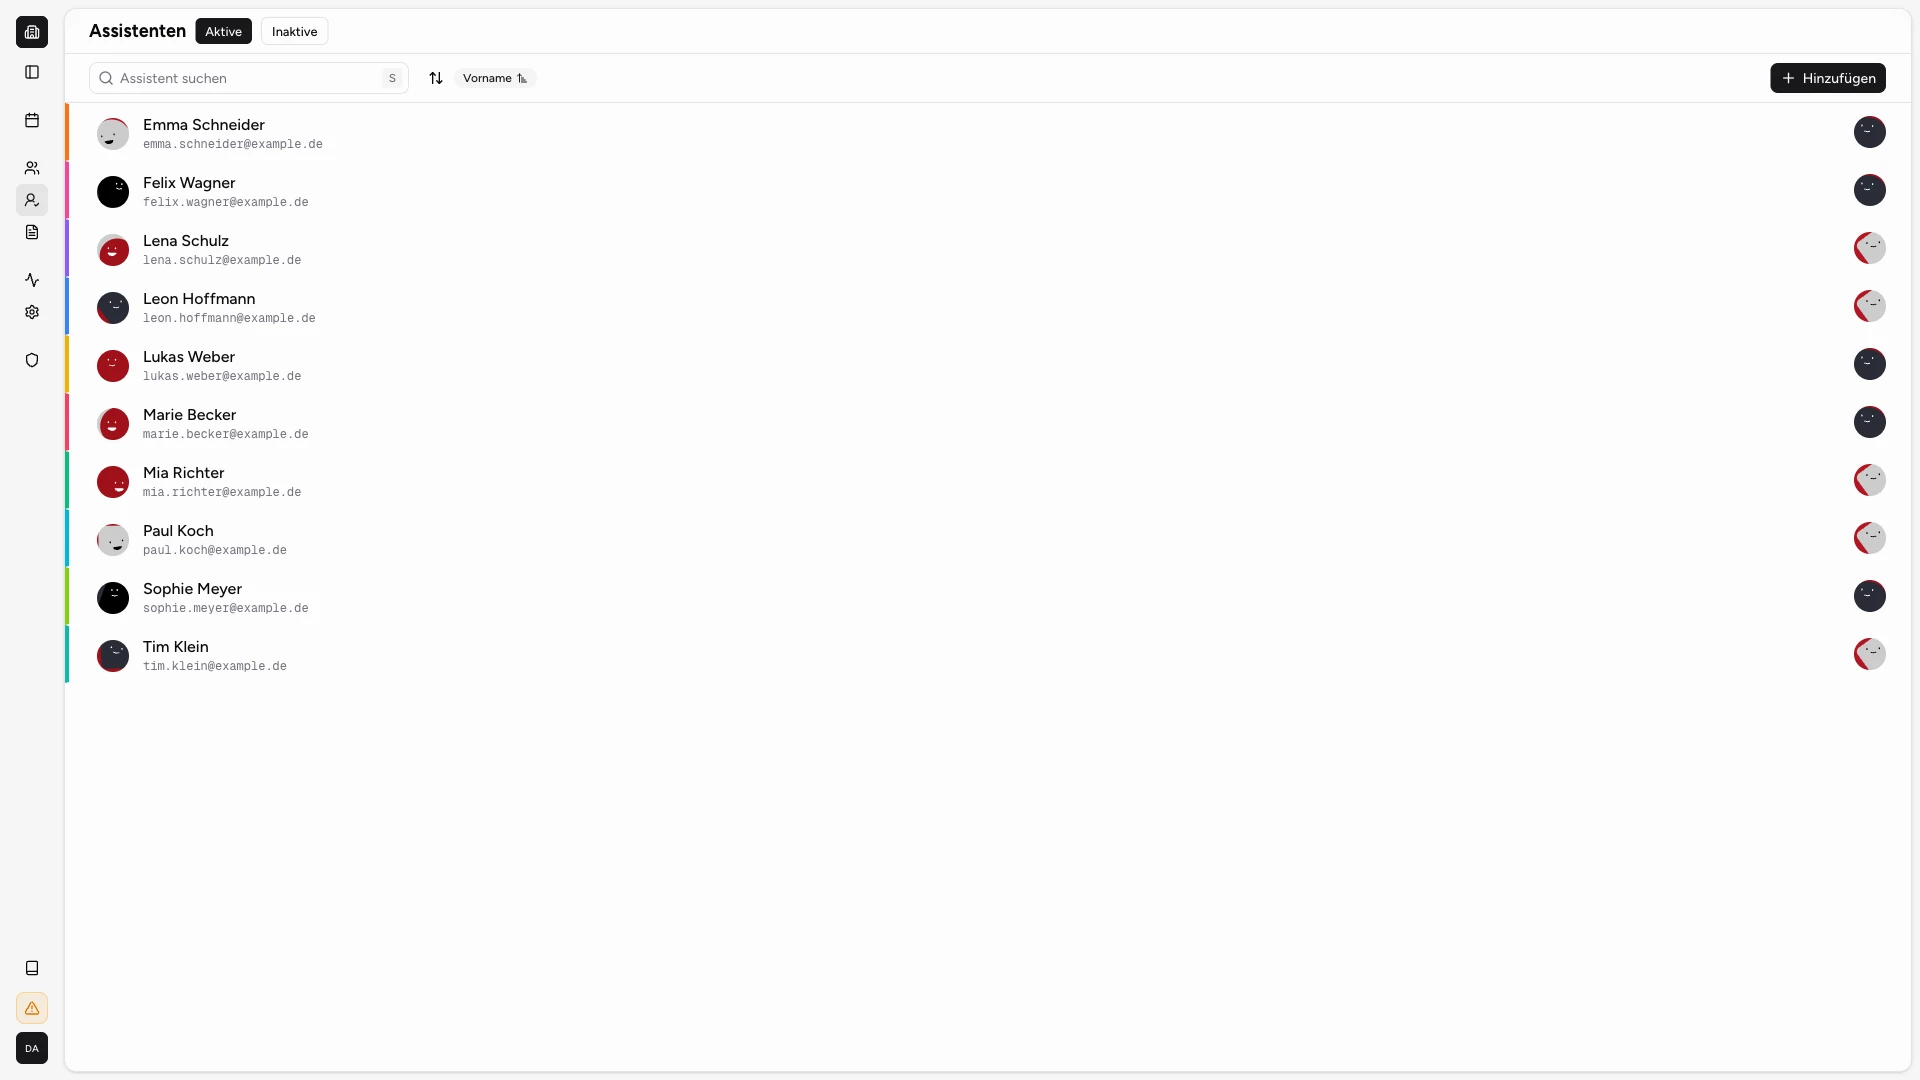Screen dimensions: 1920x1080
Task: Open the Vorname sorting dropdown
Action: click(x=495, y=78)
